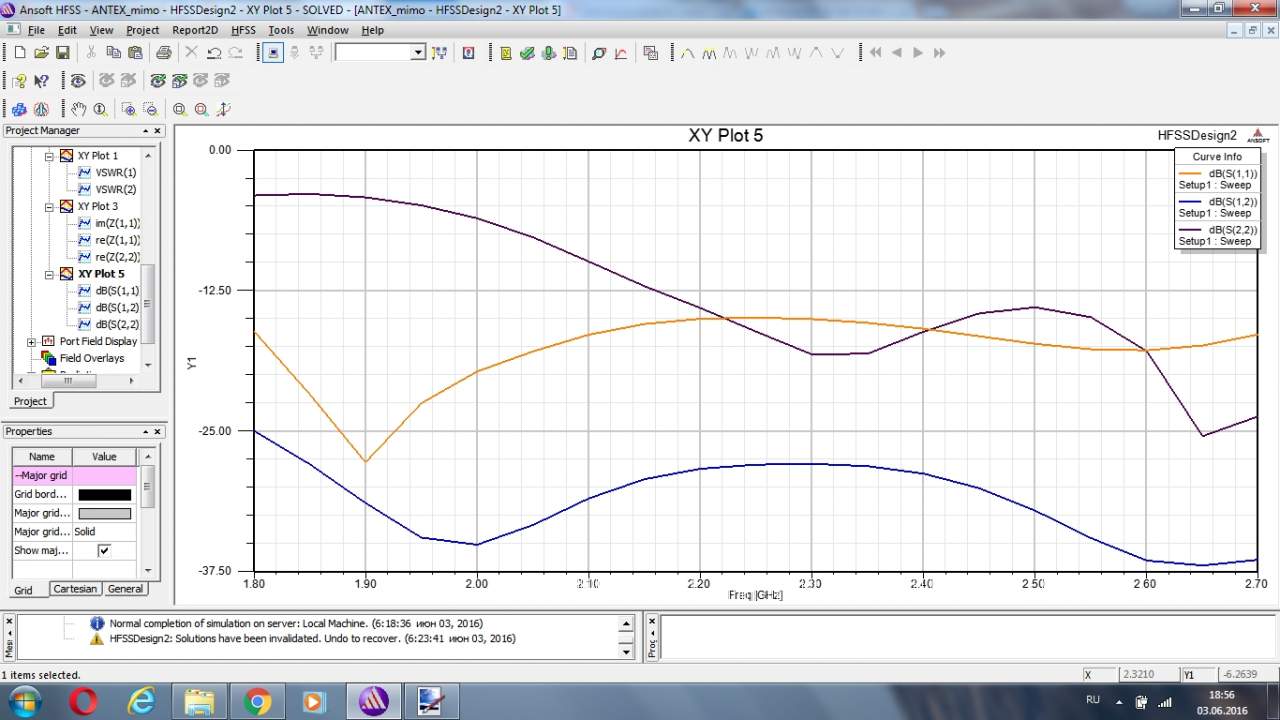Open the empty toolbar combo box dropdown
1280x720 pixels.
tap(418, 52)
